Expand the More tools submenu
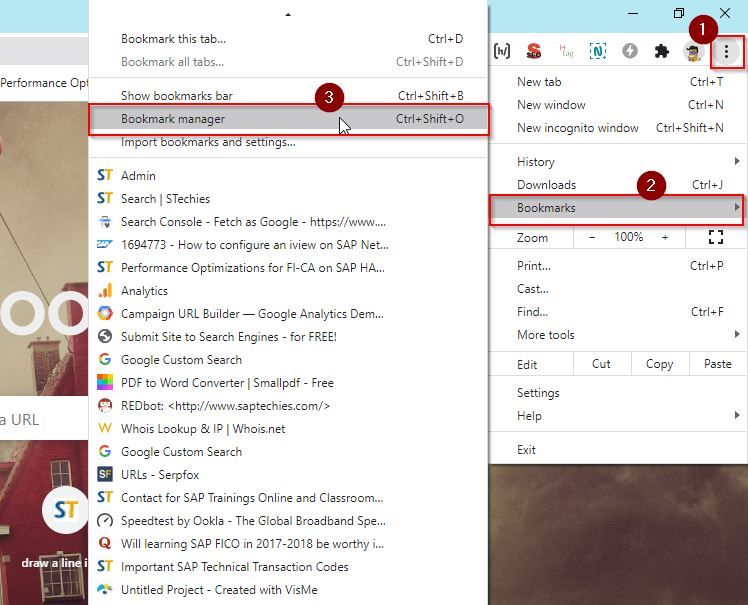748x605 pixels. pyautogui.click(x=619, y=335)
